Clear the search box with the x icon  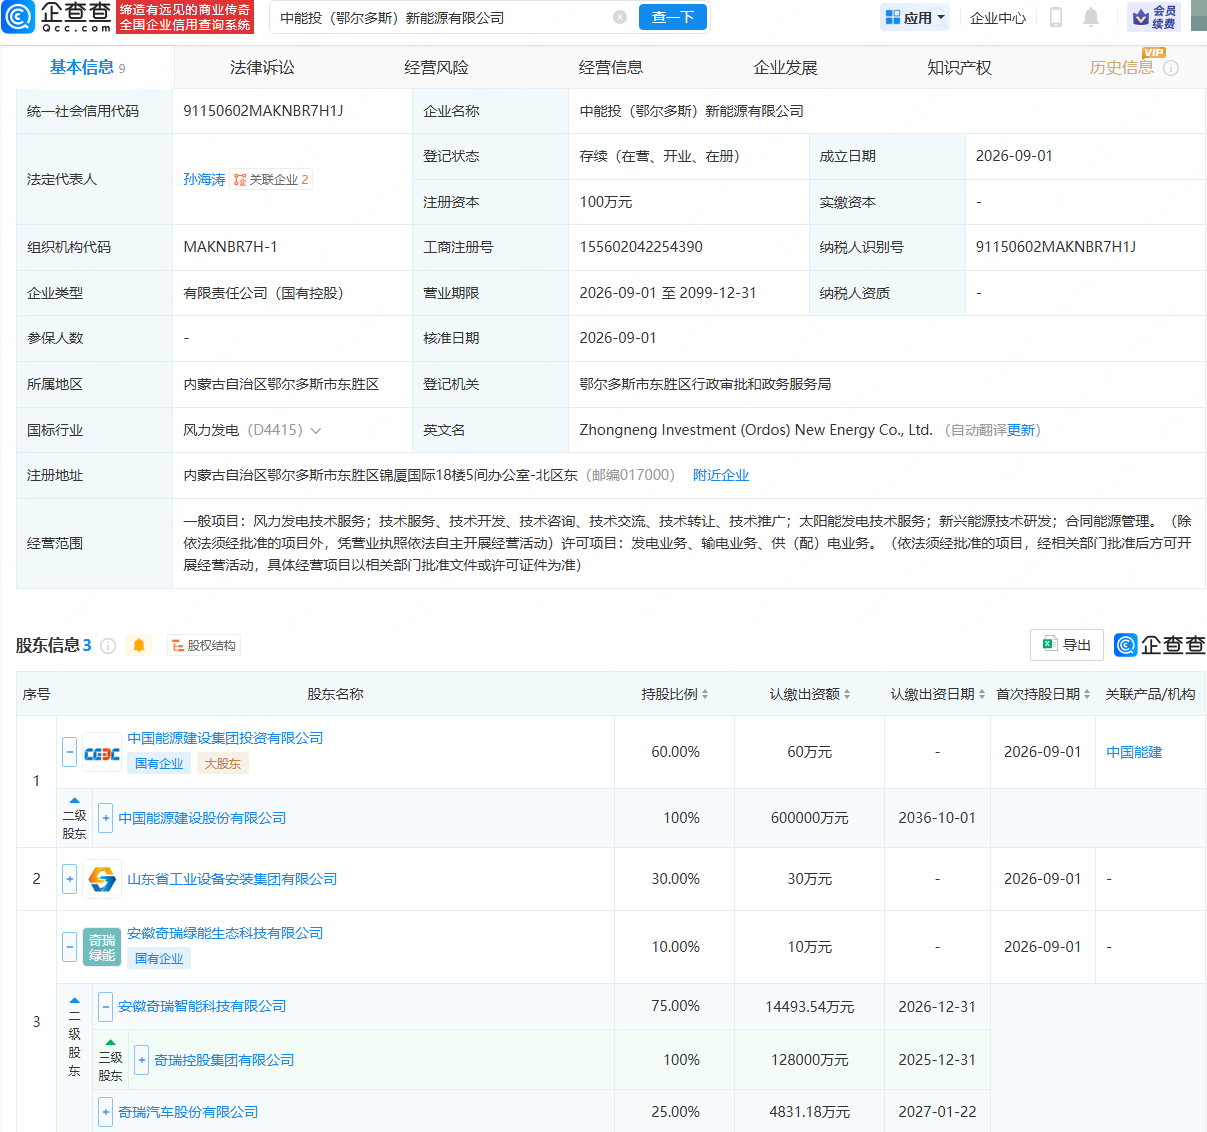pyautogui.click(x=620, y=17)
